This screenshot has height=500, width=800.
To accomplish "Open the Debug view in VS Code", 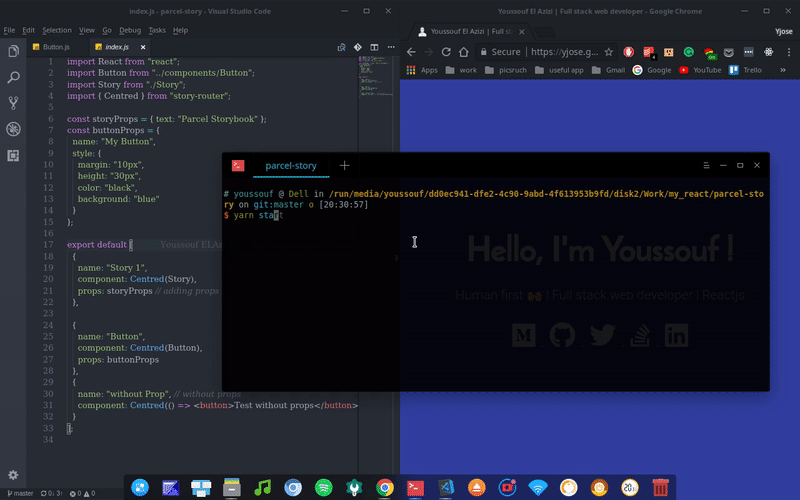I will (x=13, y=129).
